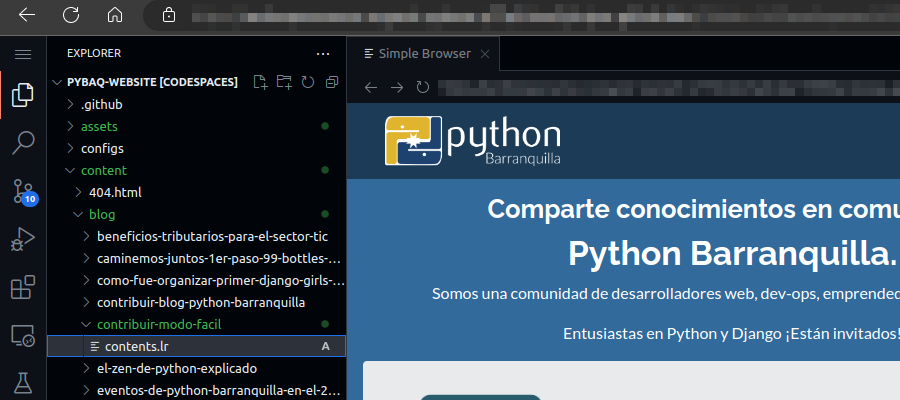The image size is (900, 400).
Task: Expand the configs folder
Action: click(196, 149)
